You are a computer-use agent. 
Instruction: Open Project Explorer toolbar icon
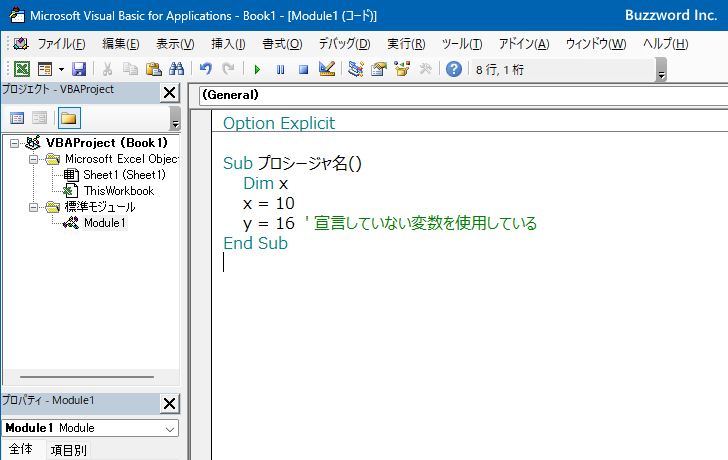pyautogui.click(x=356, y=69)
